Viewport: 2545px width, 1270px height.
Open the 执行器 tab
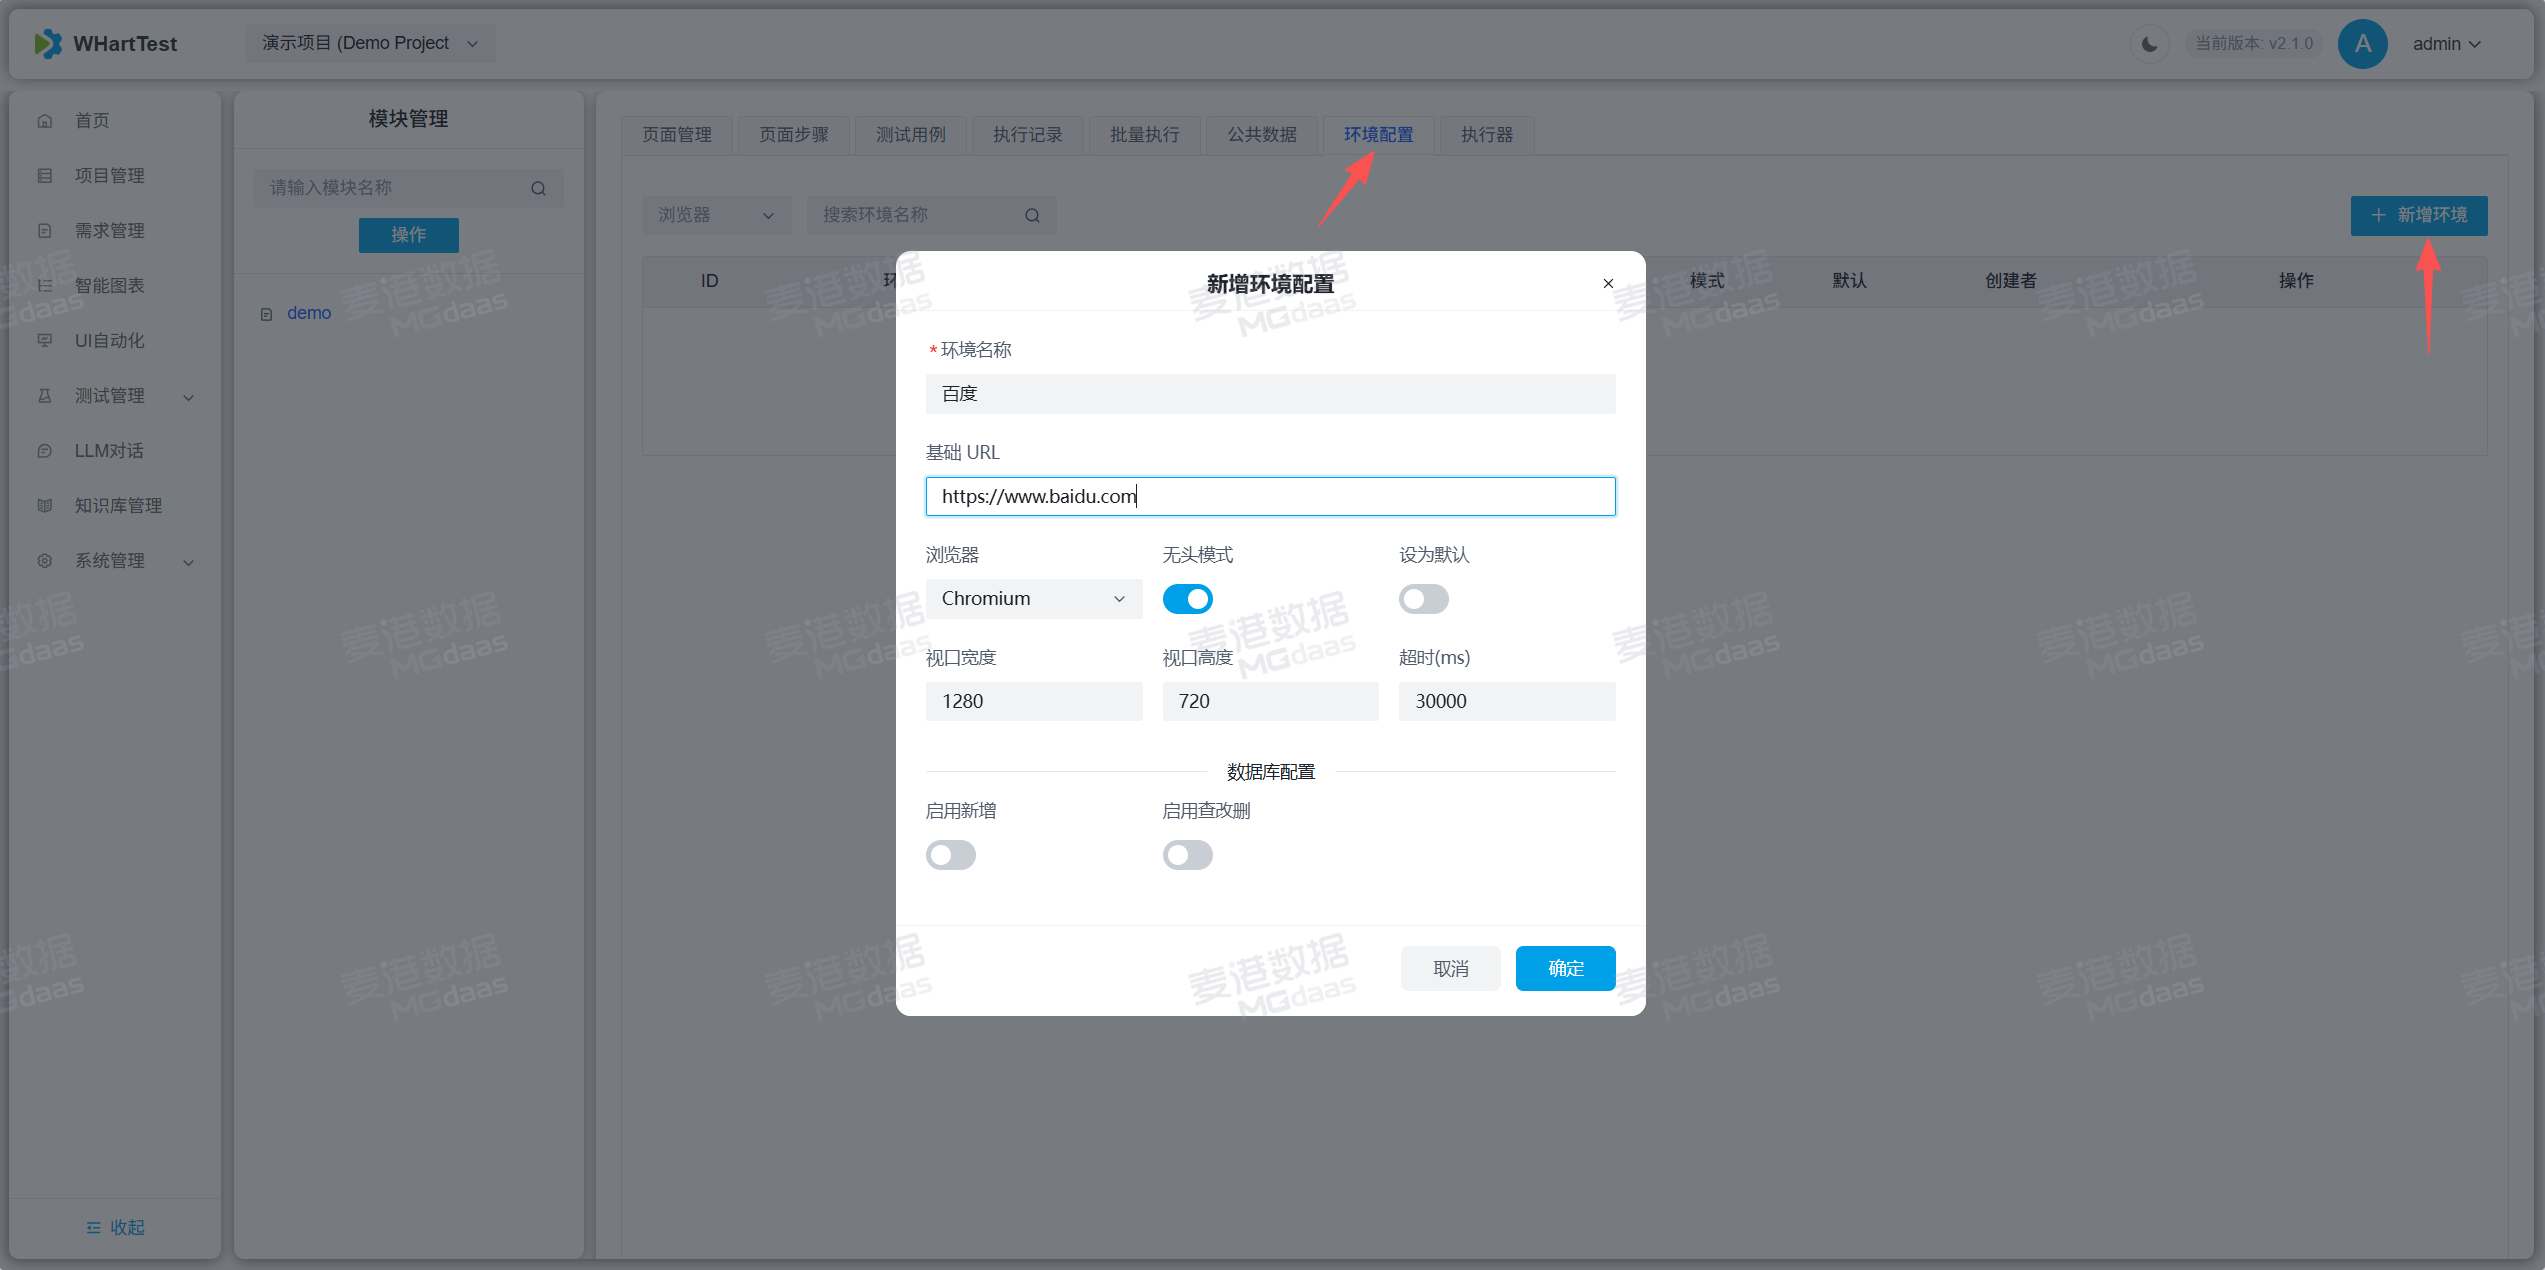pyautogui.click(x=1486, y=135)
